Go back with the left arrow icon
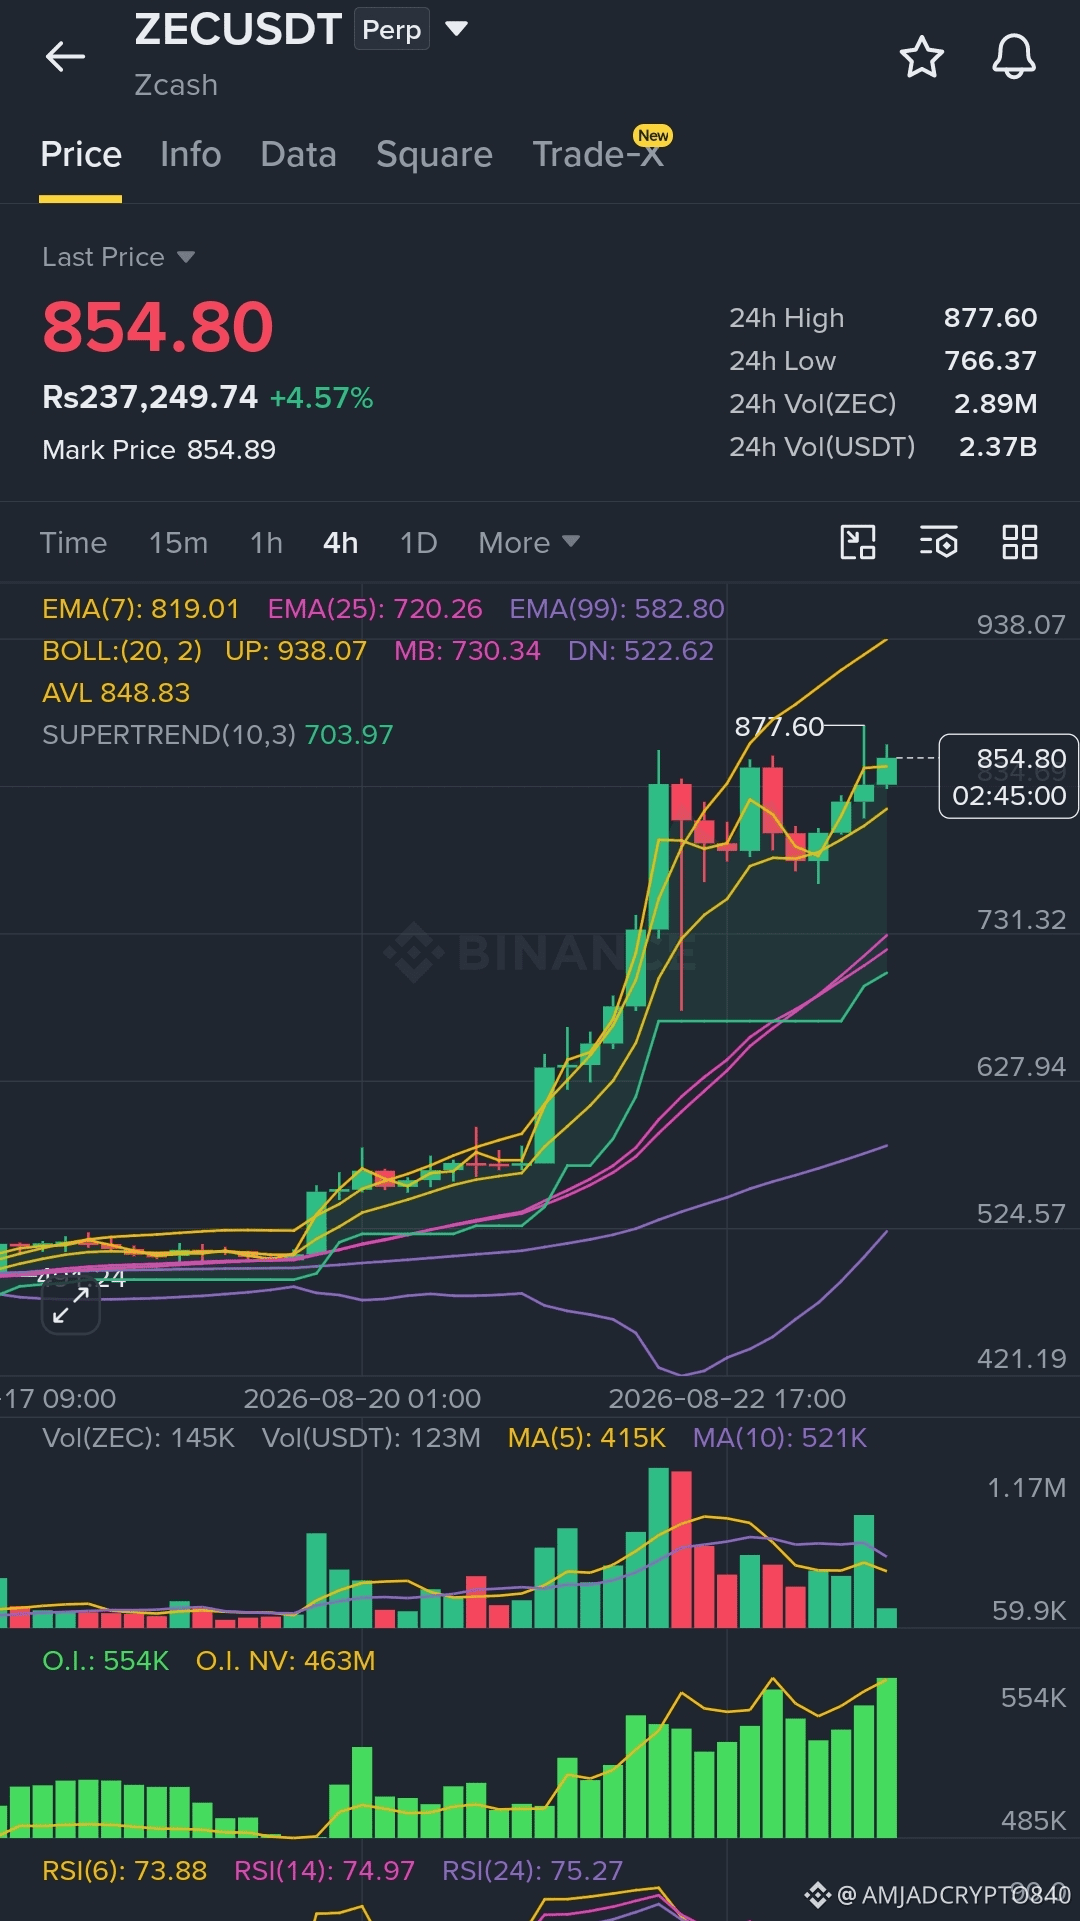This screenshot has height=1921, width=1080. coord(65,57)
